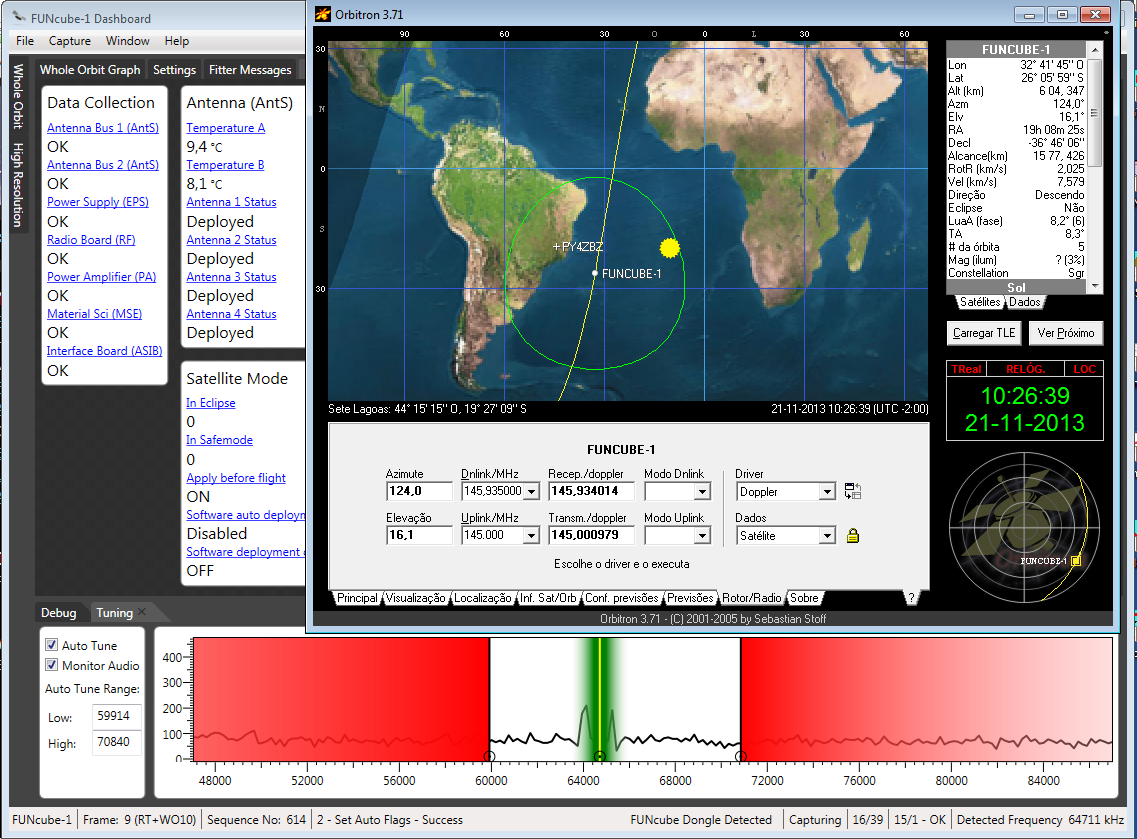
Task: Click the Carregar TLE button
Action: [x=984, y=333]
